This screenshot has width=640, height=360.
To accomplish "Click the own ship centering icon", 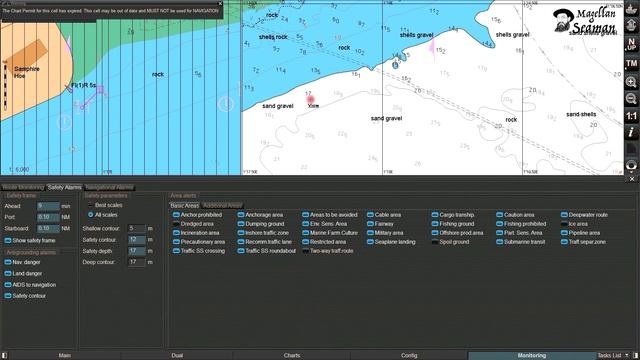I will click(x=631, y=9).
